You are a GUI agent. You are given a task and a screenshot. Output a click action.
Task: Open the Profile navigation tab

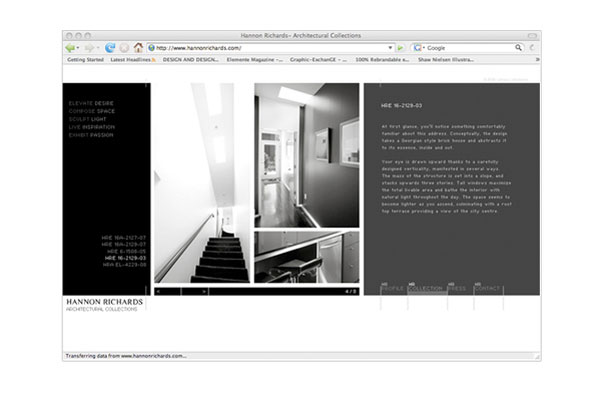393,288
